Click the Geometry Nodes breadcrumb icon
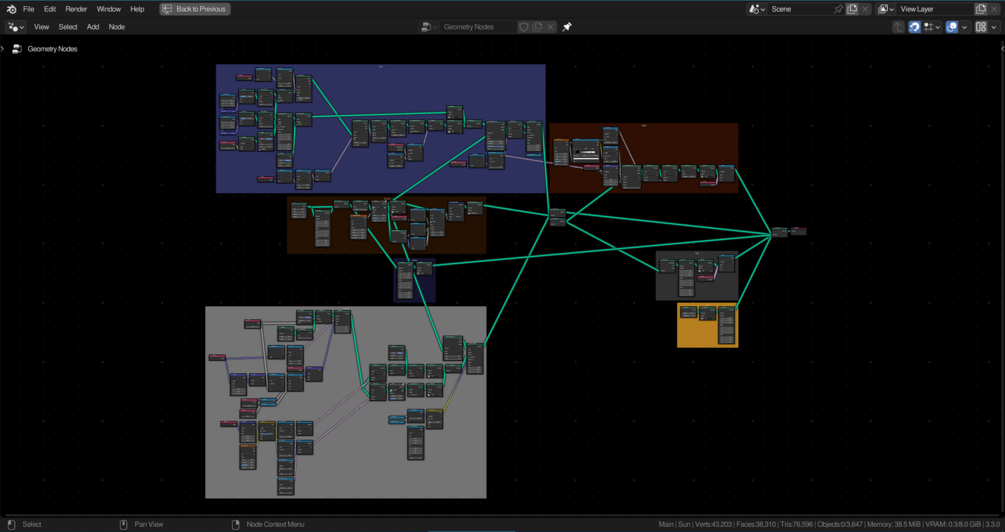Screen dimensions: 1005x532 click(17, 49)
